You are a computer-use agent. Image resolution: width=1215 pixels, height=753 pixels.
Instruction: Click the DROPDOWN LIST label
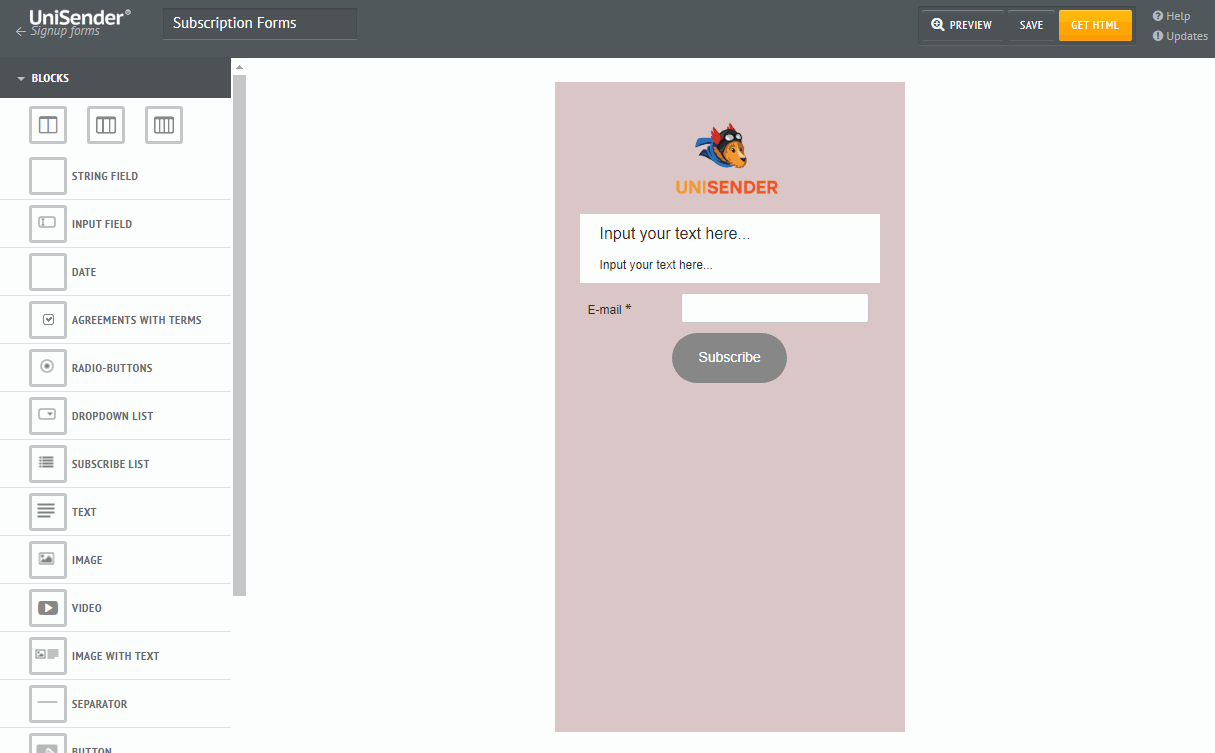pos(113,416)
